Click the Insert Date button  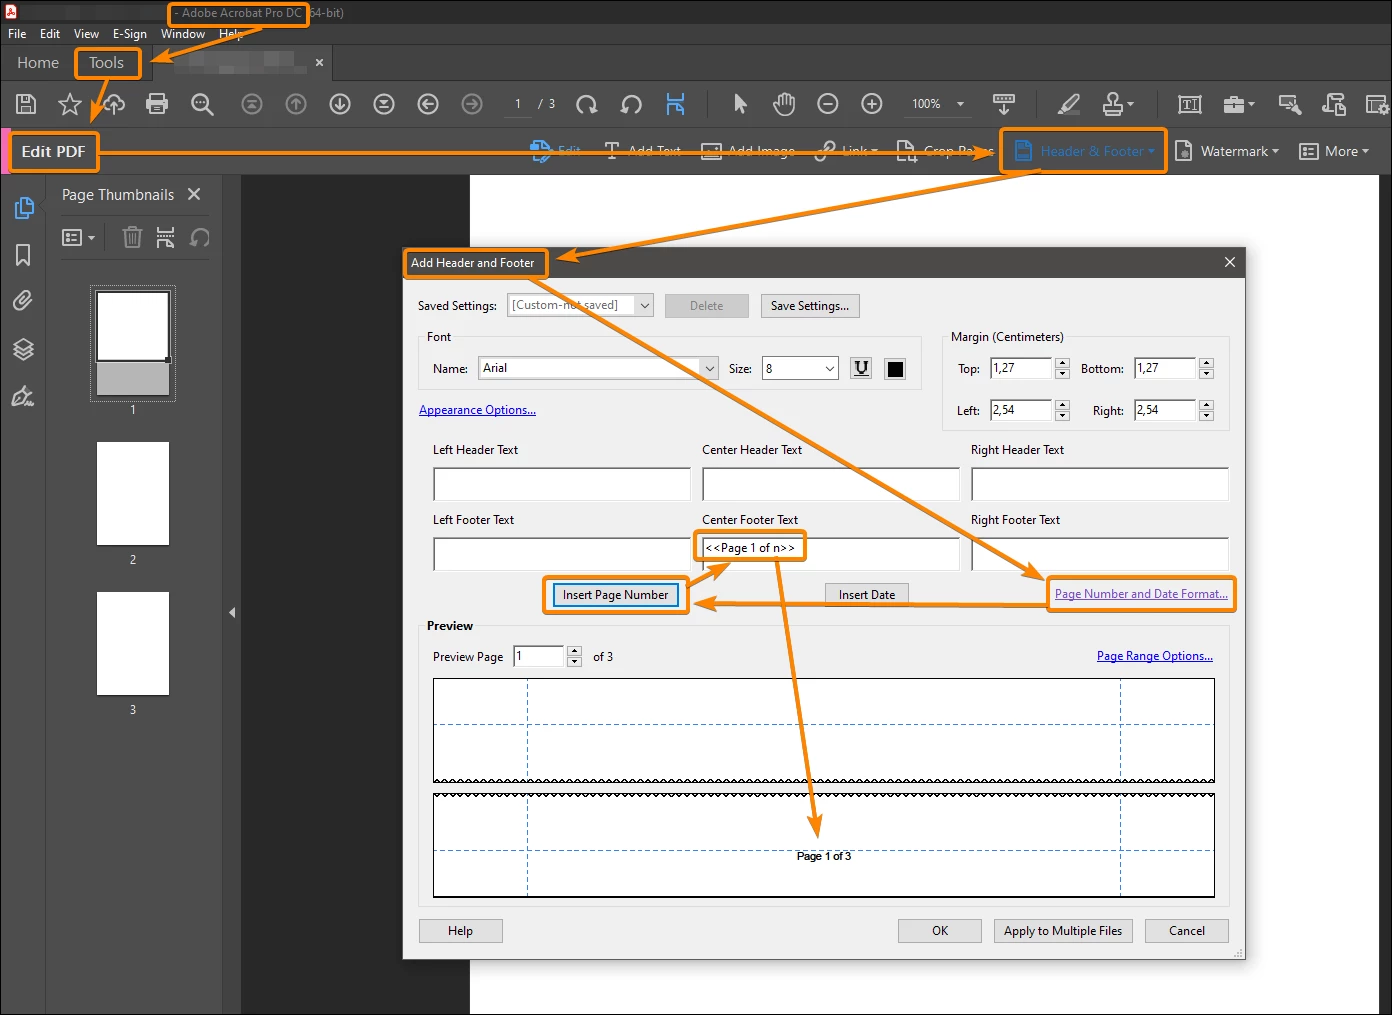867,594
